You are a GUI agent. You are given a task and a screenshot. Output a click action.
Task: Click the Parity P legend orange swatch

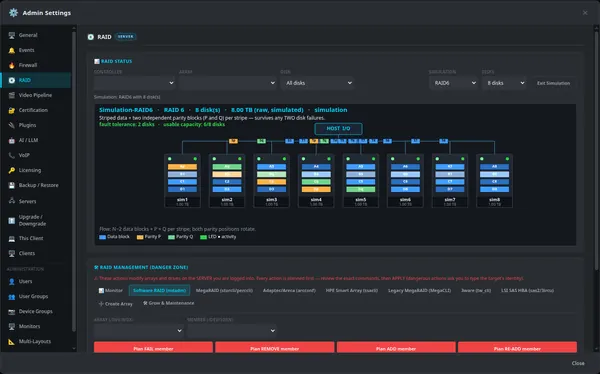pyautogui.click(x=140, y=237)
